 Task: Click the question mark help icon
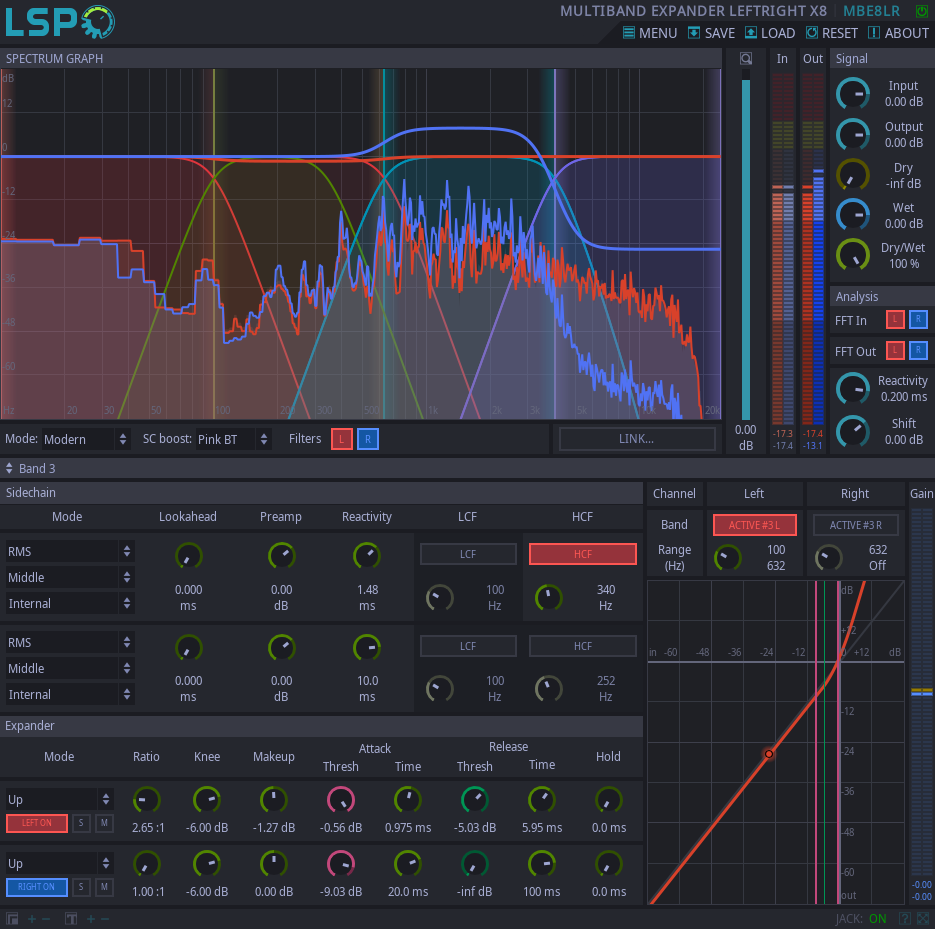coord(905,919)
